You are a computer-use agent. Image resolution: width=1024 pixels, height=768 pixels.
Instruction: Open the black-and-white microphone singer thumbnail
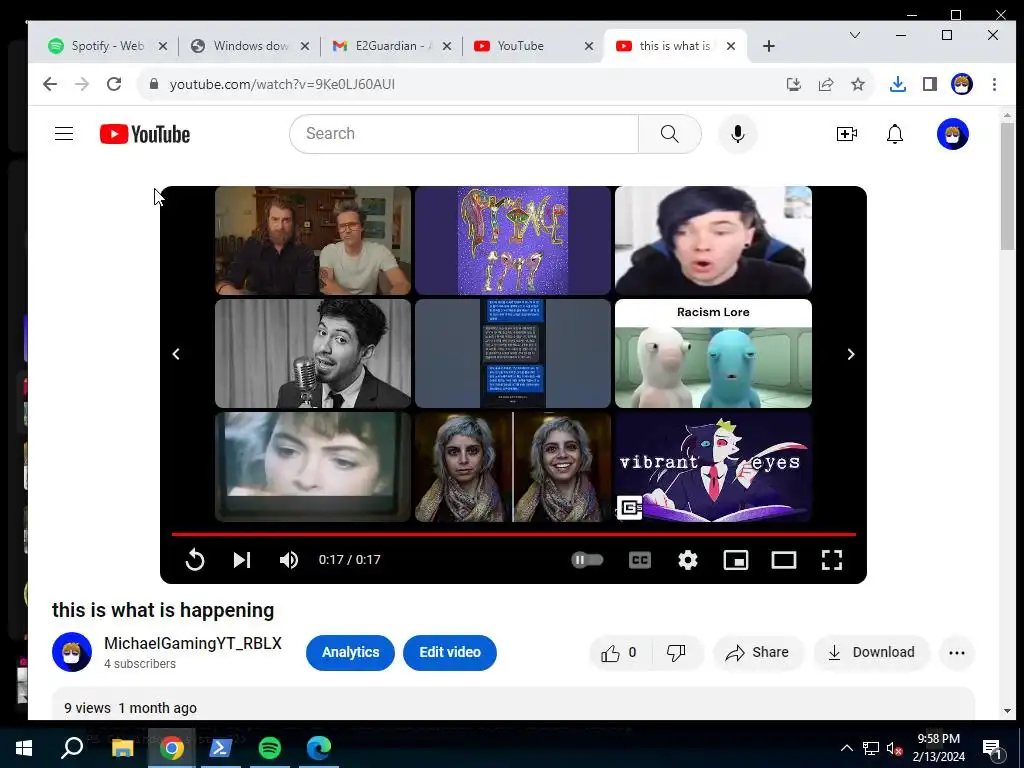pos(313,353)
